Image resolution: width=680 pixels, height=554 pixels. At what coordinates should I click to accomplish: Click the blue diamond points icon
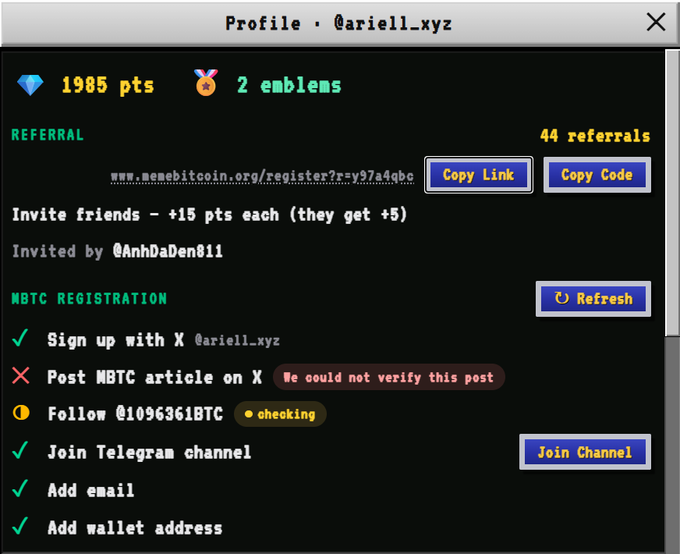(30, 85)
